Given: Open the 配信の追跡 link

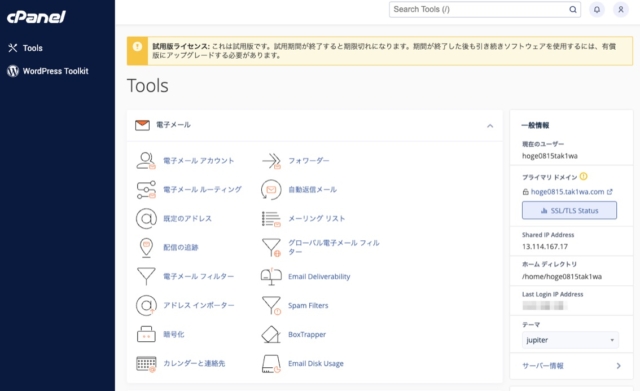Looking at the screenshot, I should pyautogui.click(x=181, y=247).
